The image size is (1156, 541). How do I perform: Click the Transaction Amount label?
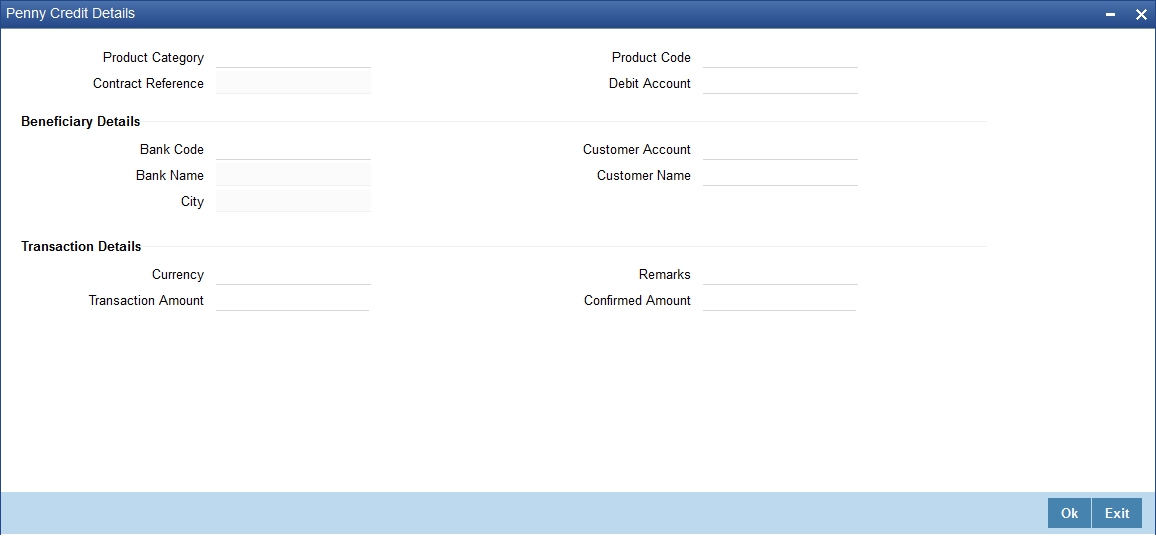[146, 301]
